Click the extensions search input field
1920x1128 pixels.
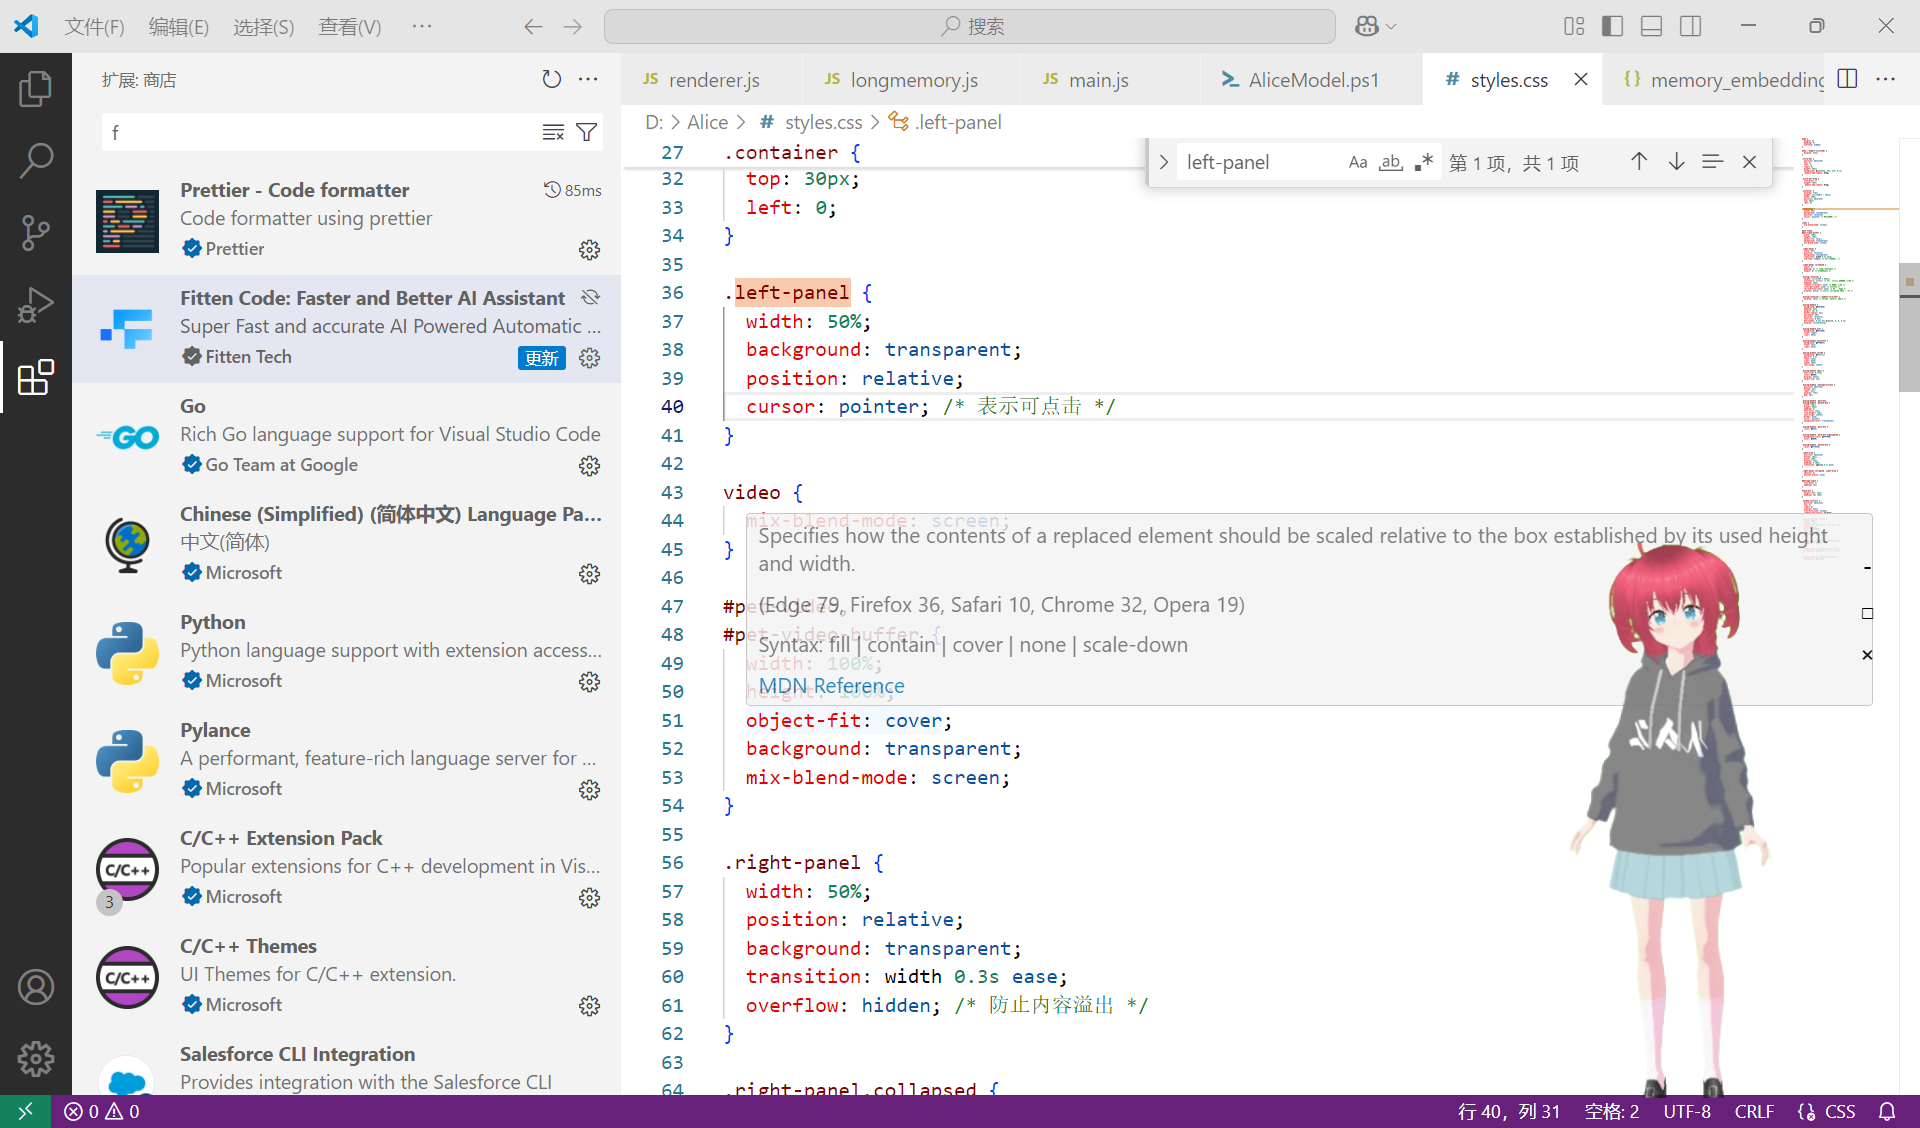pyautogui.click(x=320, y=132)
